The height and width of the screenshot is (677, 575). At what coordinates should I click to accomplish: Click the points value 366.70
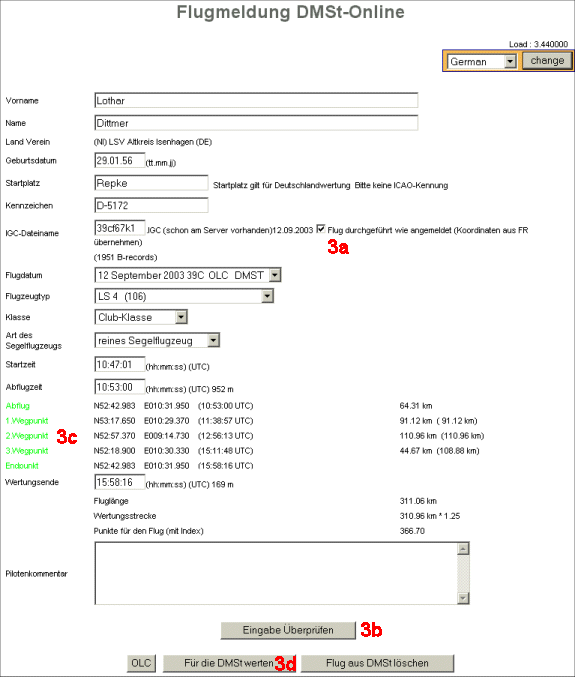(412, 531)
